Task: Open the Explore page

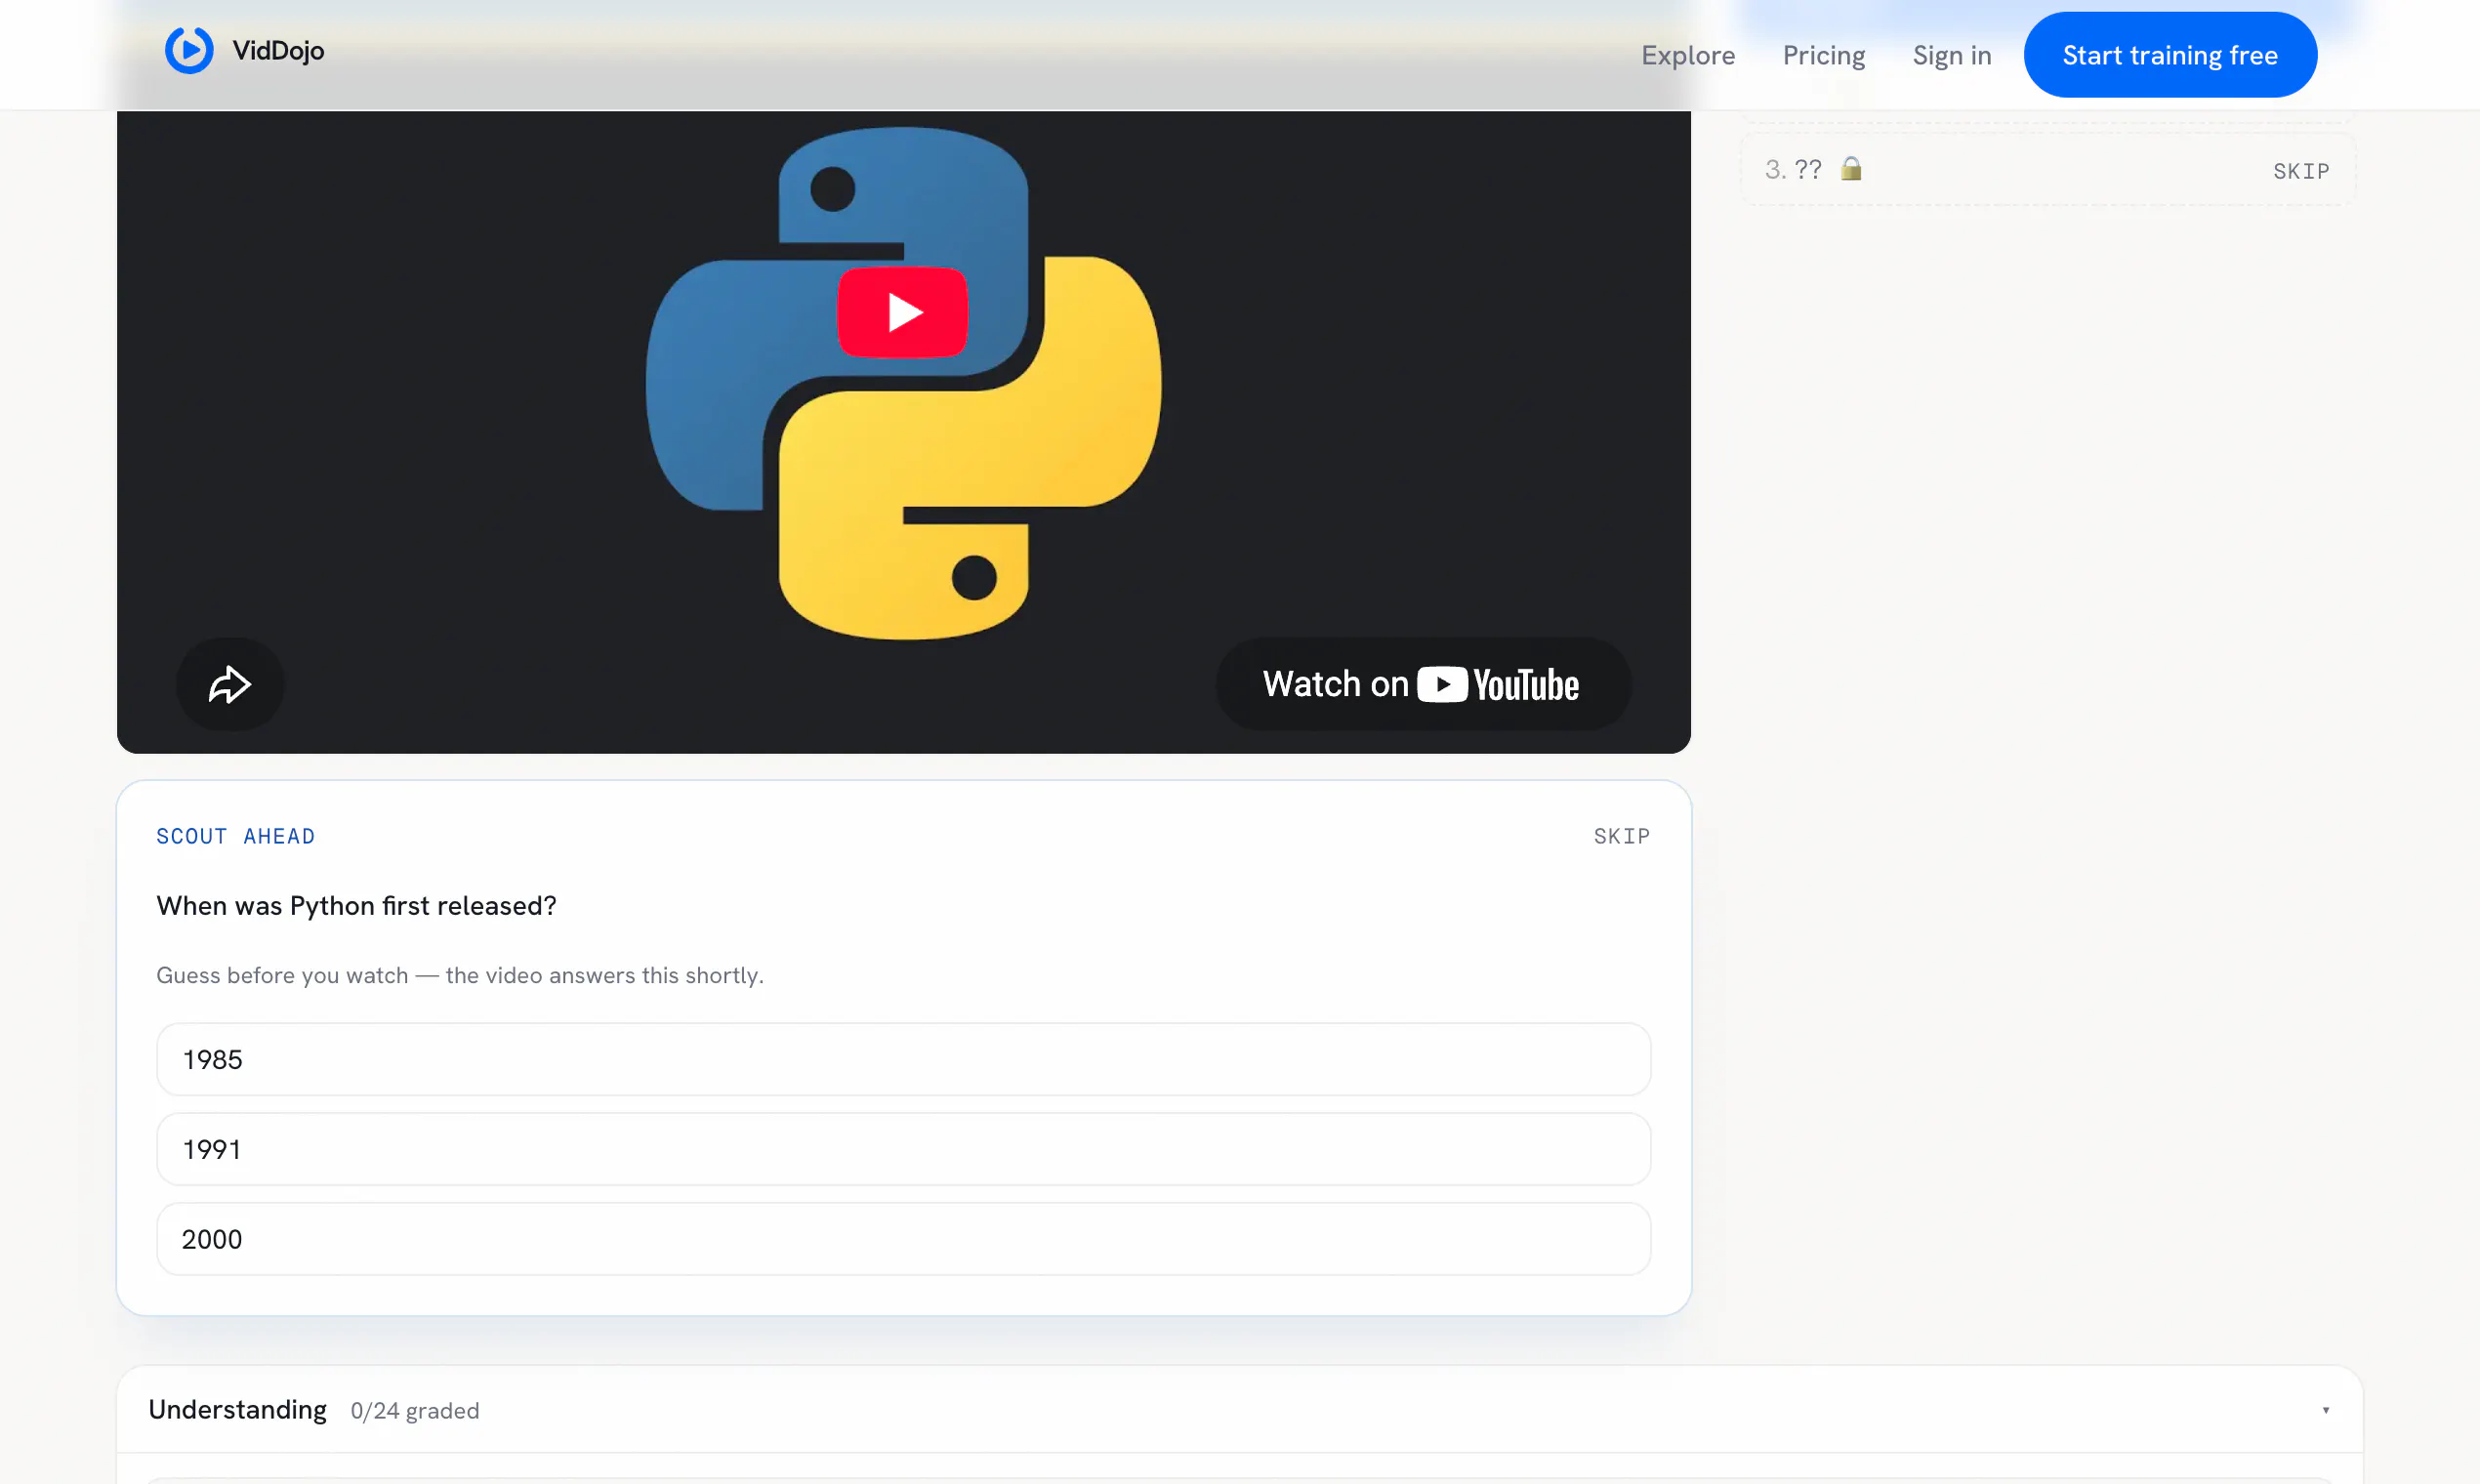Action: coord(1688,55)
